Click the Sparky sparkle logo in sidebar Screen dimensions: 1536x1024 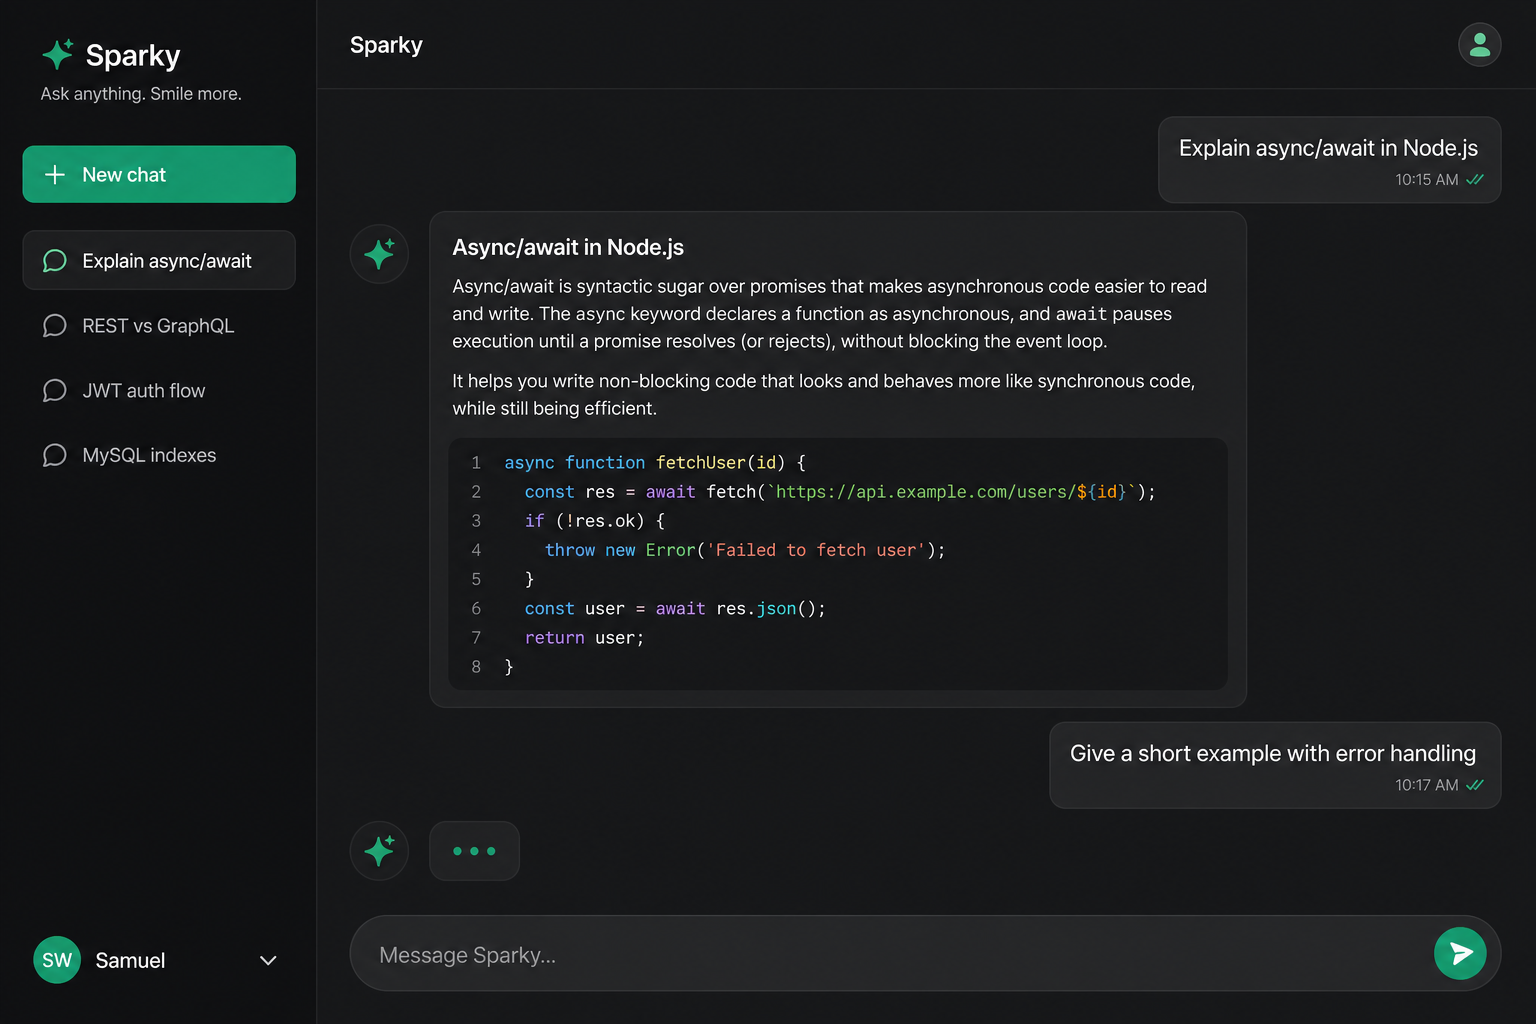click(58, 54)
